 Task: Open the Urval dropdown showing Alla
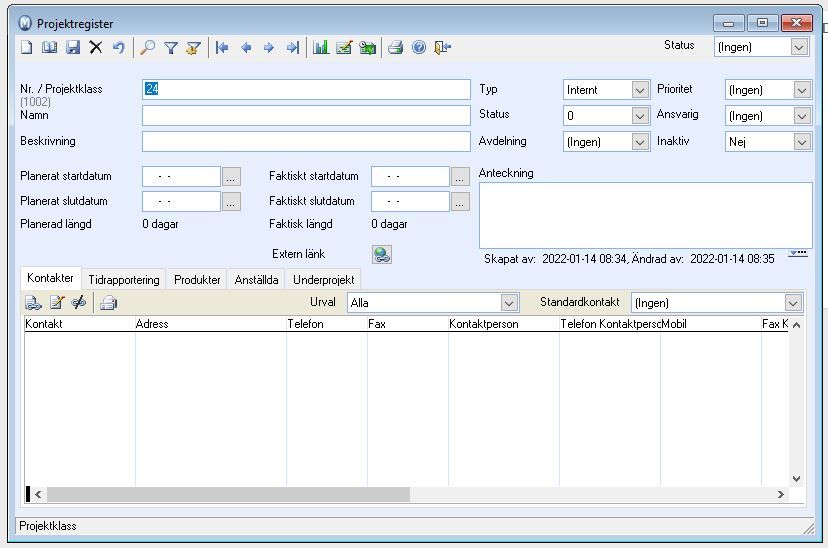509,303
